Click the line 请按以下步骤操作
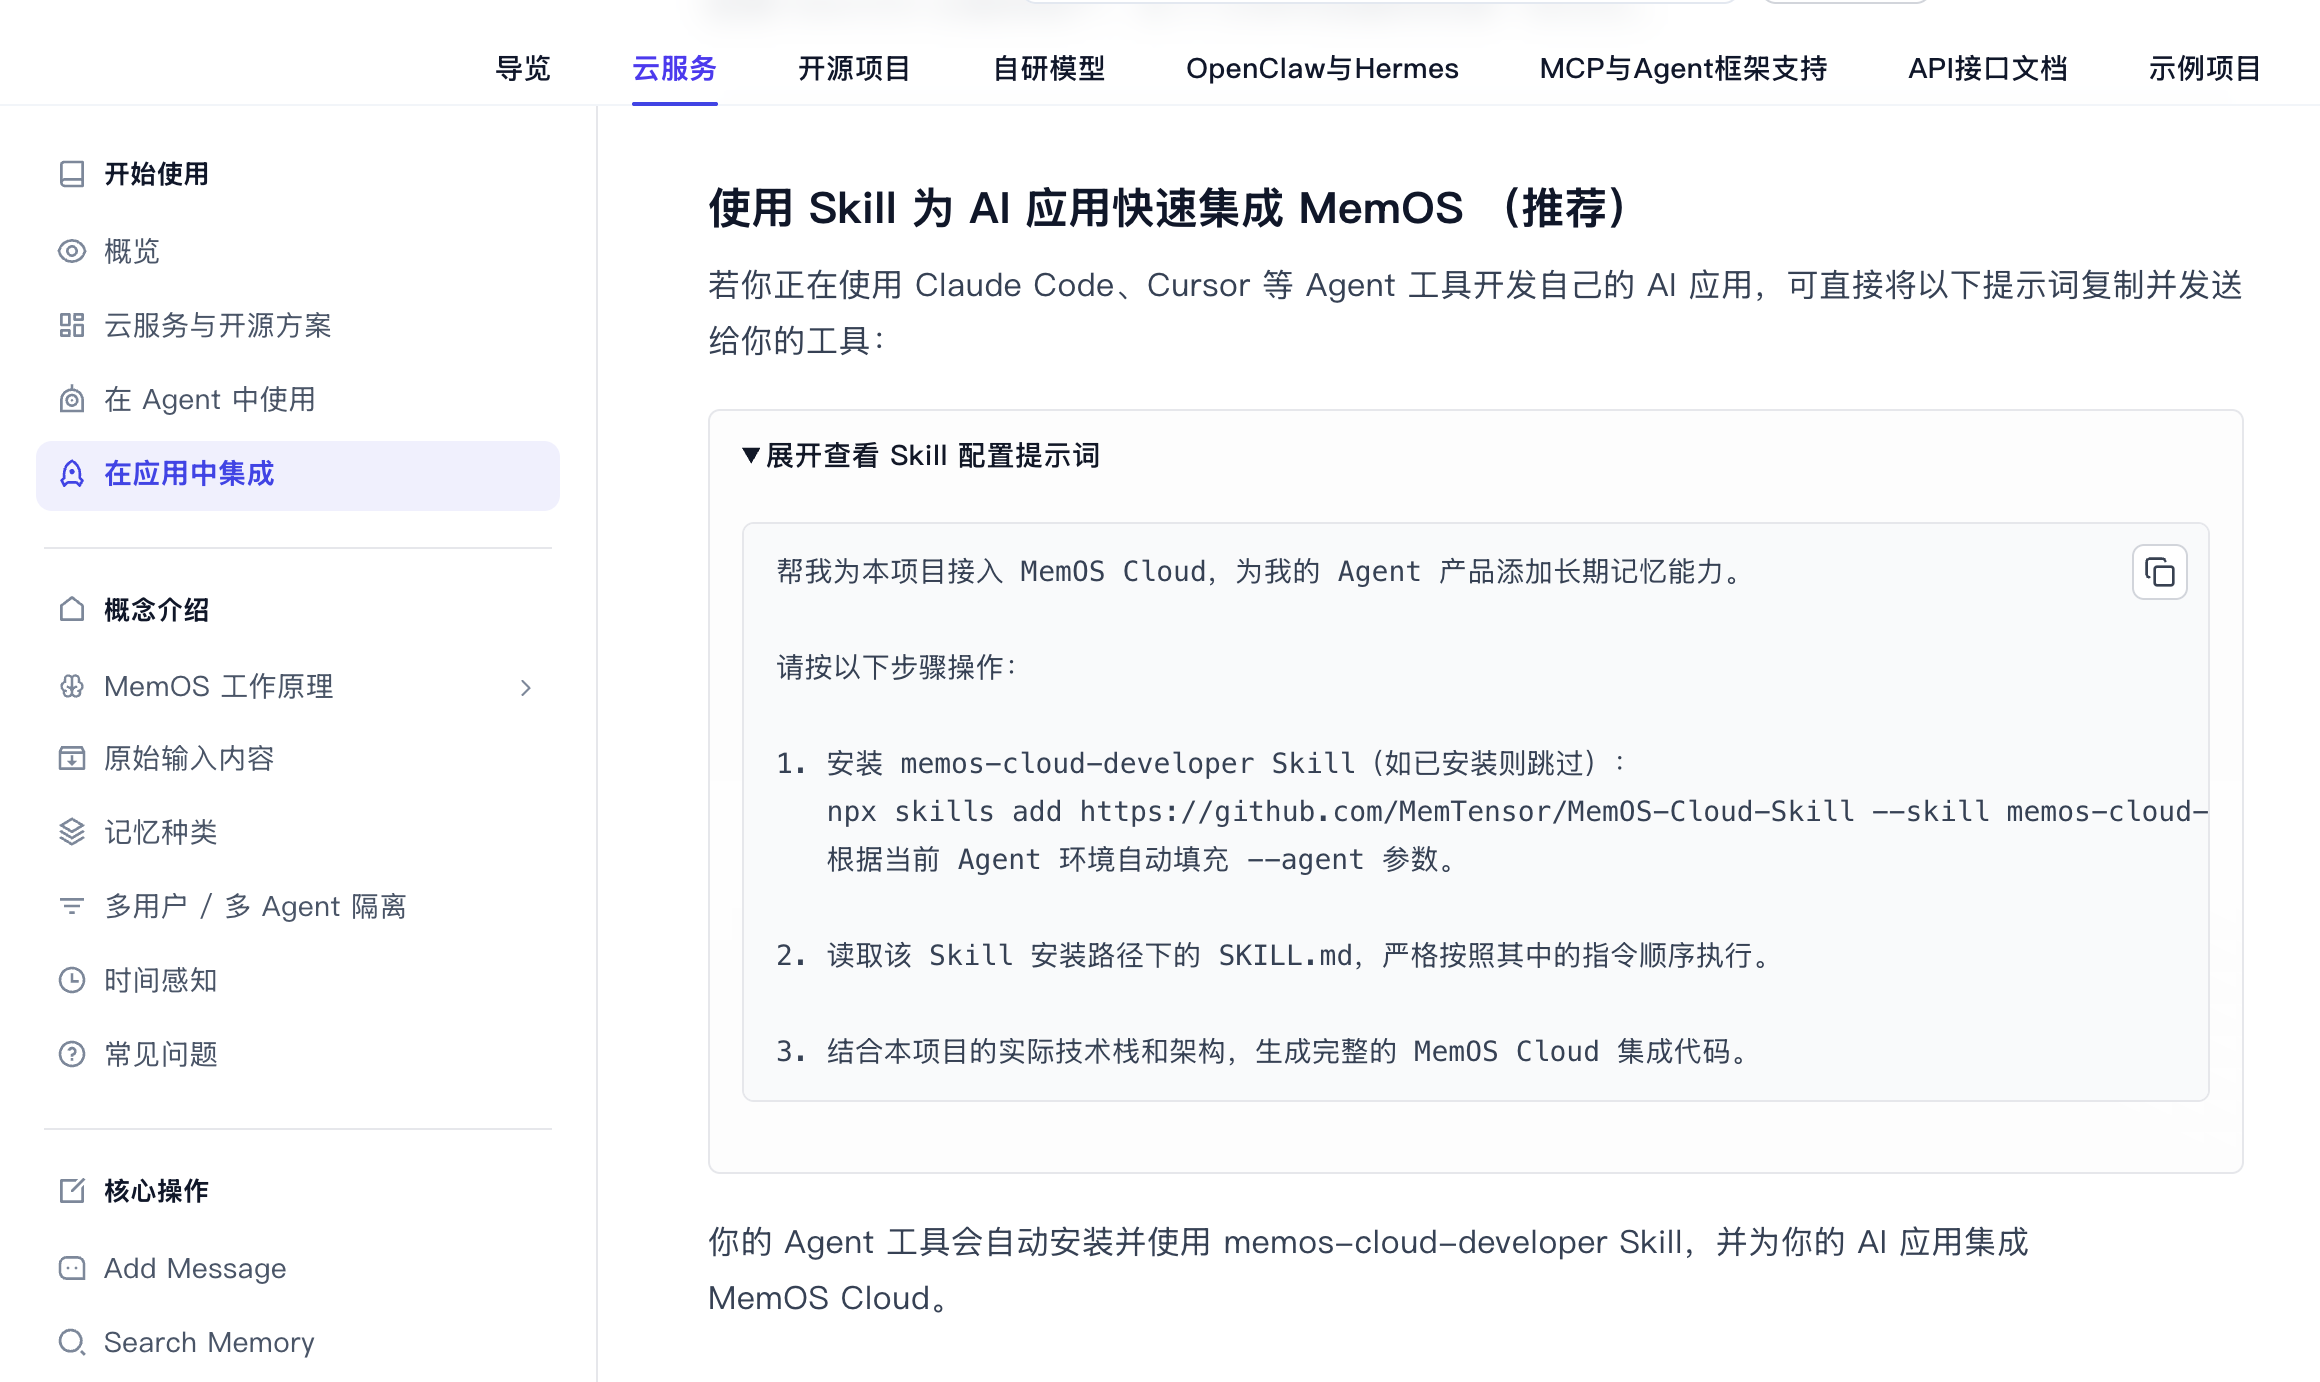This screenshot has width=2320, height=1382. pyautogui.click(x=897, y=667)
